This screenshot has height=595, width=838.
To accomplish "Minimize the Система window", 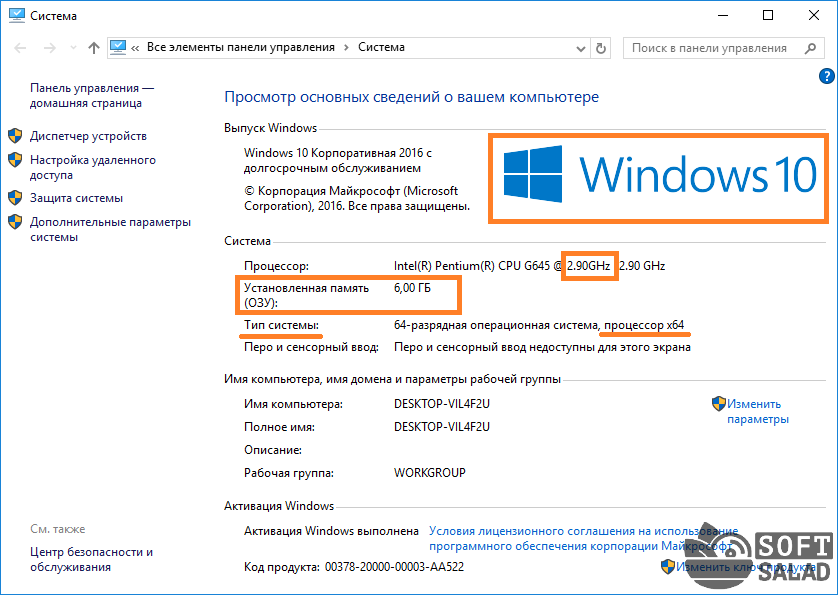I will point(722,15).
